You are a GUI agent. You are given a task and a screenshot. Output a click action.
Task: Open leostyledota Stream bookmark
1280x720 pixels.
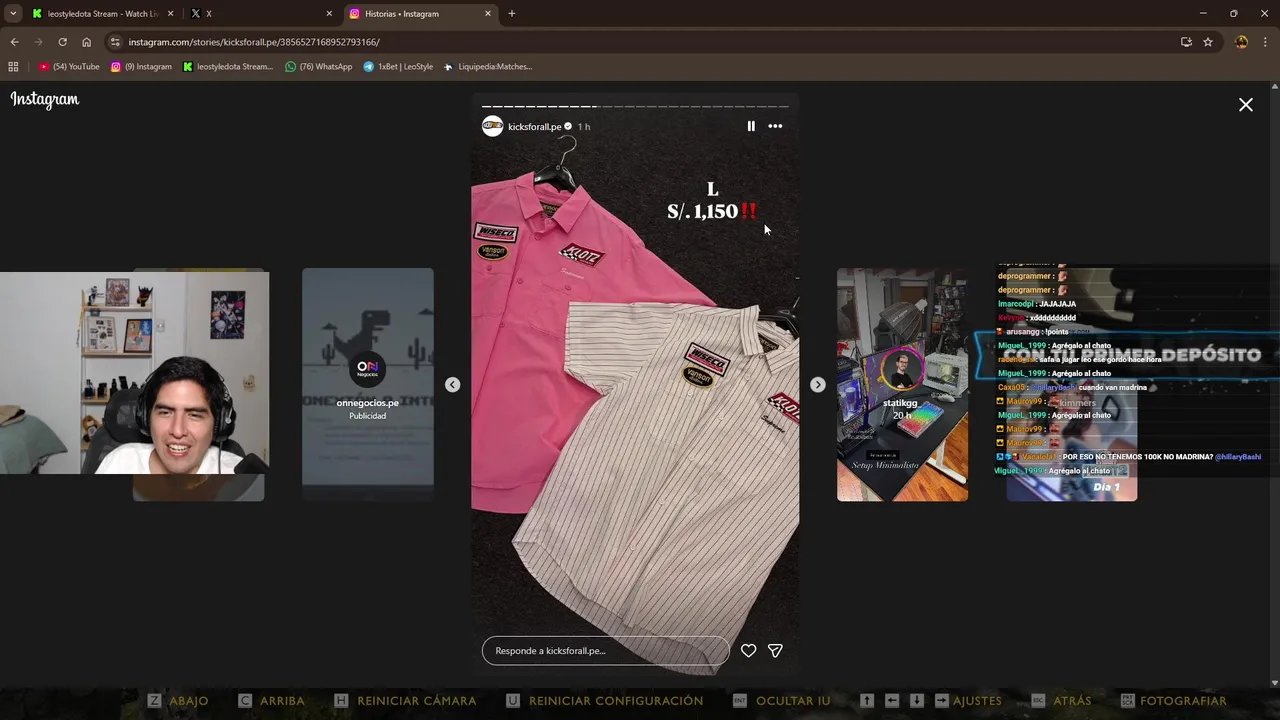point(228,67)
